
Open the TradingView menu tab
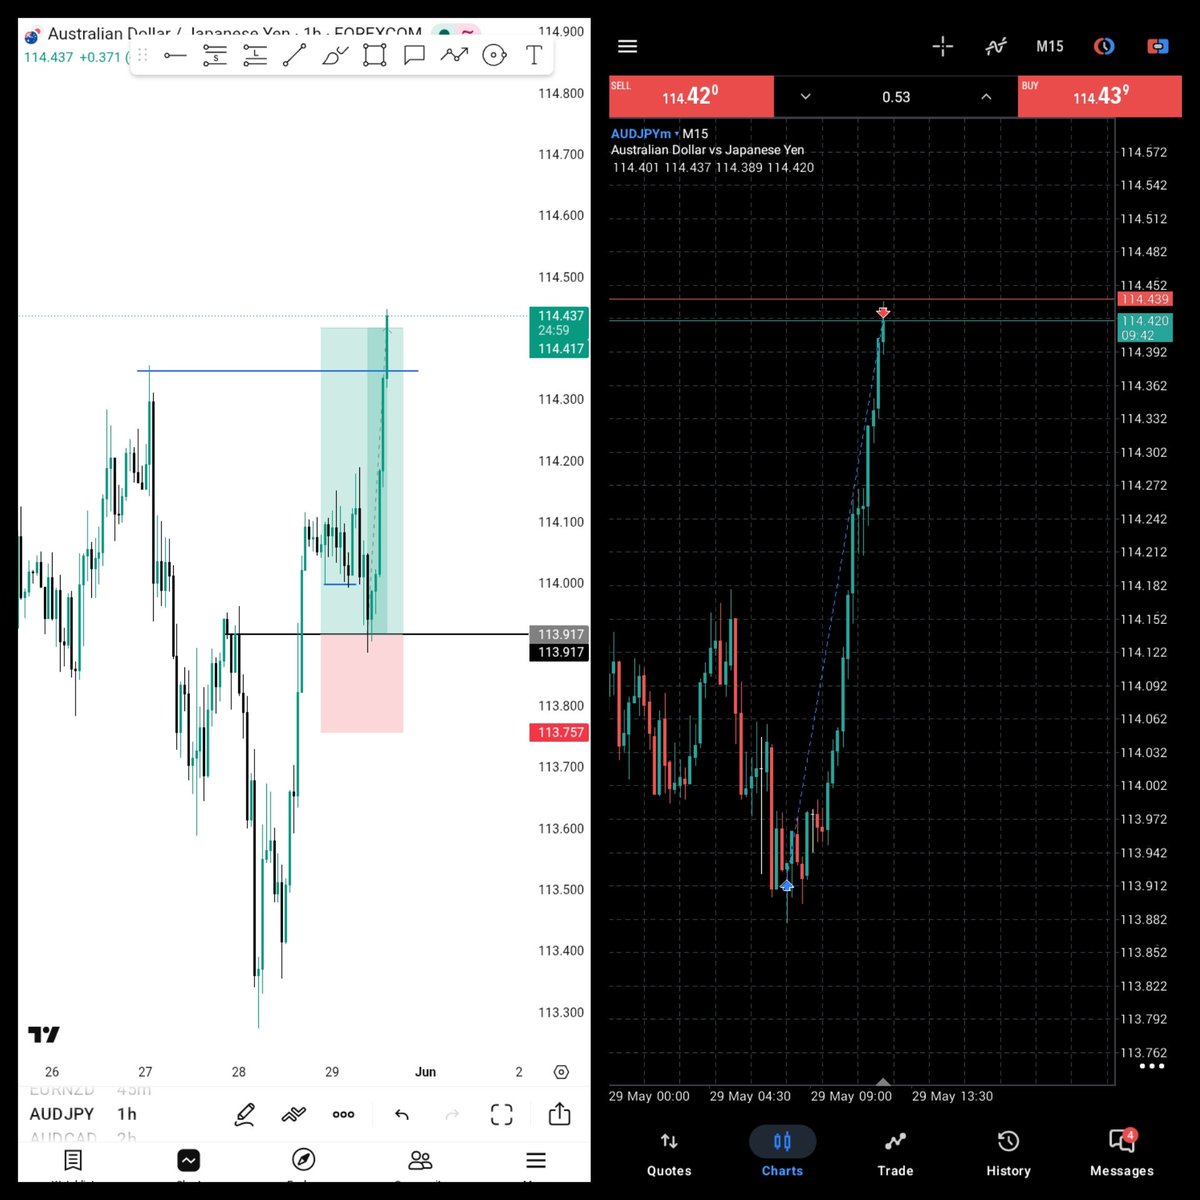[536, 1160]
